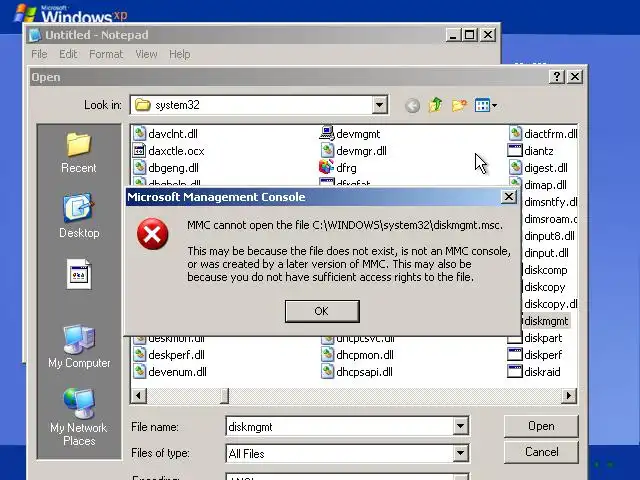Viewport: 640px width, 480px height.
Task: Create a new folder icon
Action: click(x=459, y=105)
